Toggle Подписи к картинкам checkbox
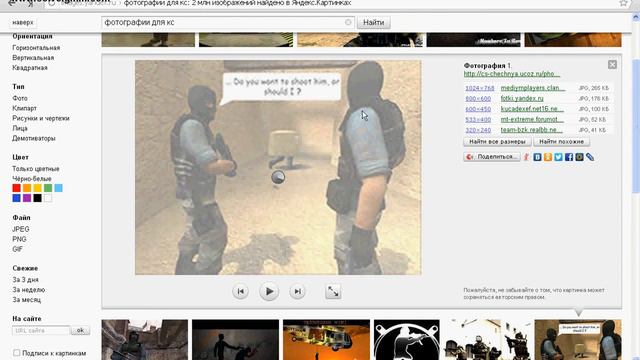 pyautogui.click(x=16, y=353)
